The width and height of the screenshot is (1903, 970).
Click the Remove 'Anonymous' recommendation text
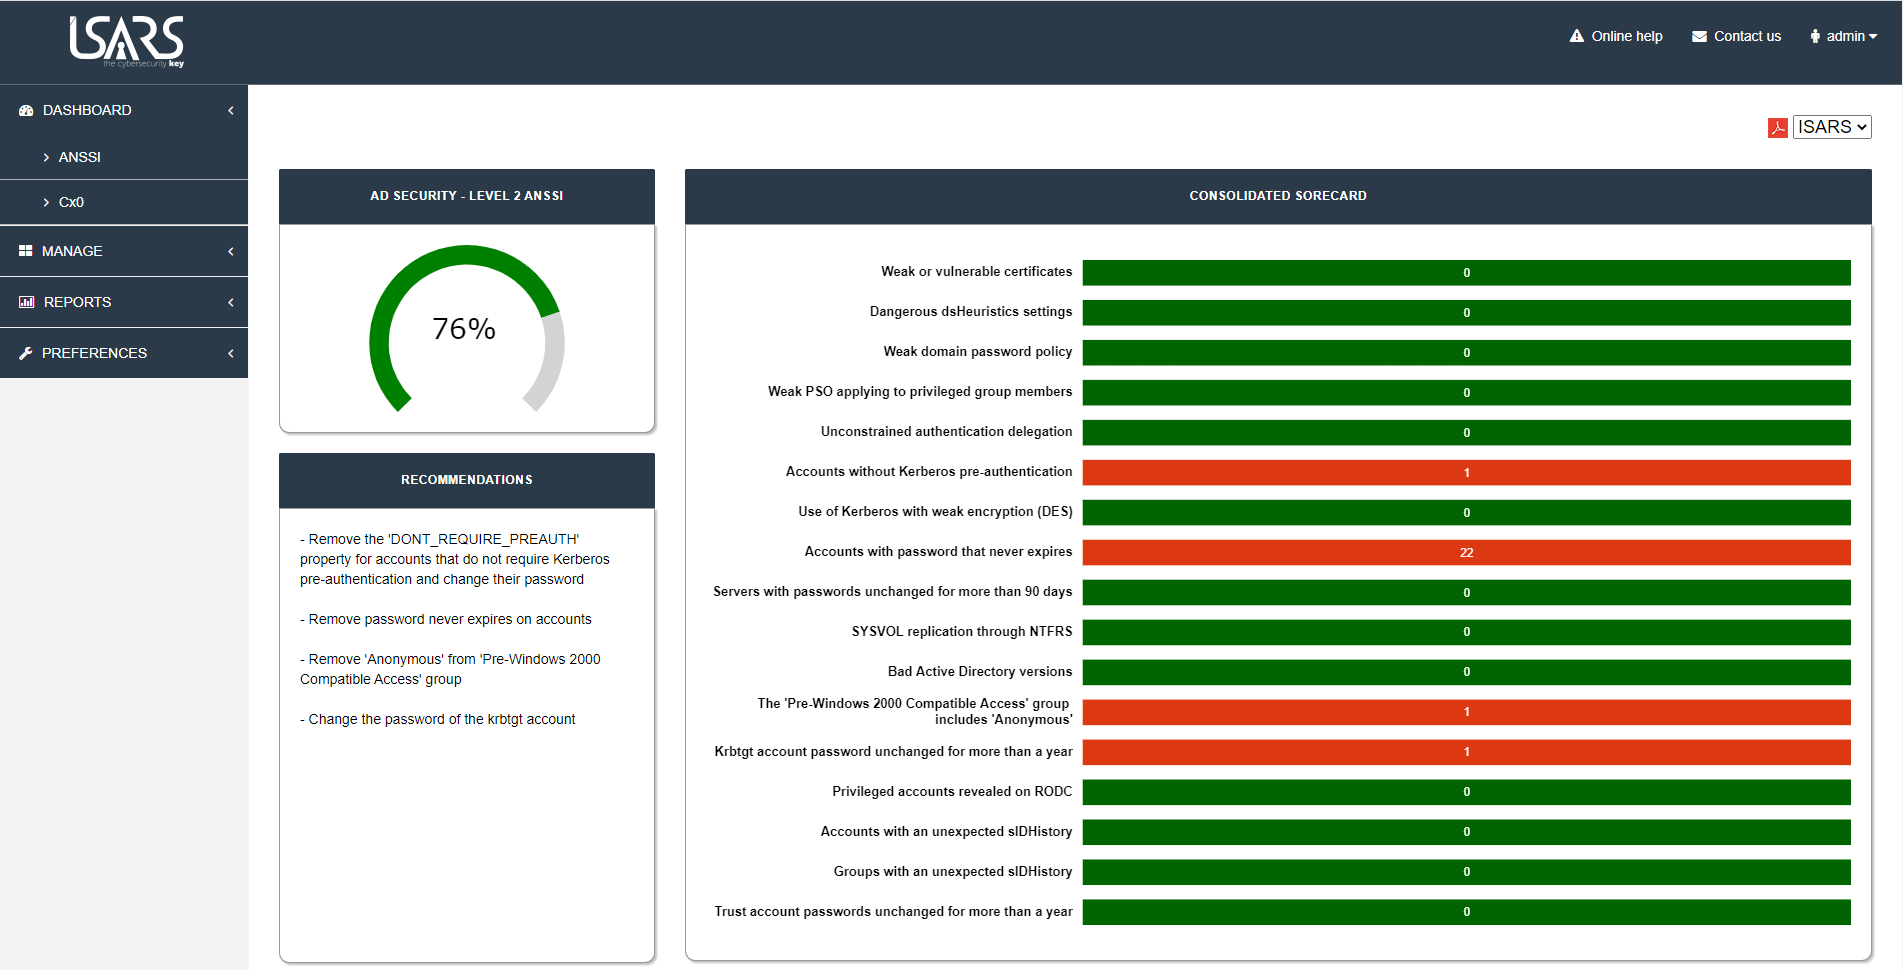click(450, 669)
